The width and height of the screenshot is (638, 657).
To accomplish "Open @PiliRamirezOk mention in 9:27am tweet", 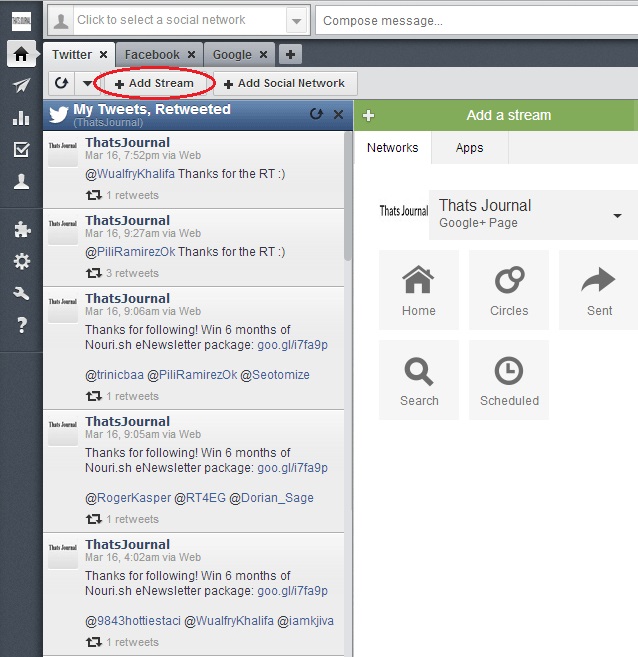I will click(130, 252).
